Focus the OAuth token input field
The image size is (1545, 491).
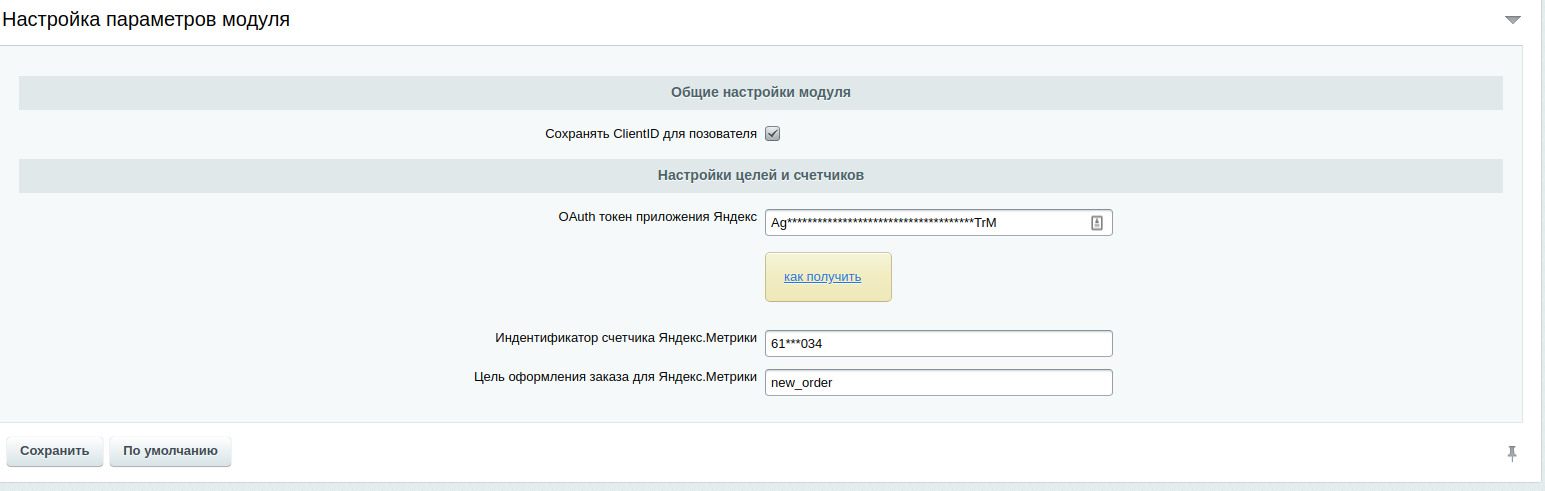pos(925,223)
